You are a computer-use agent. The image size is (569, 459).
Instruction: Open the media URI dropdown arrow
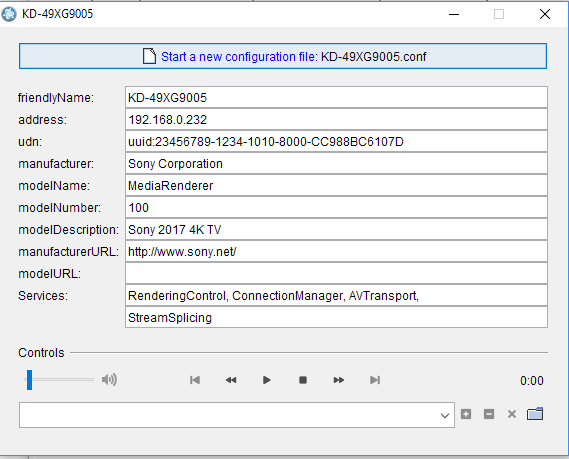[445, 415]
